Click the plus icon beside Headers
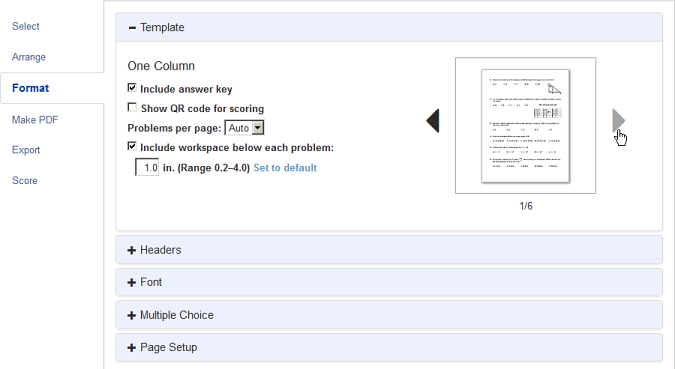The image size is (675, 369). point(132,250)
